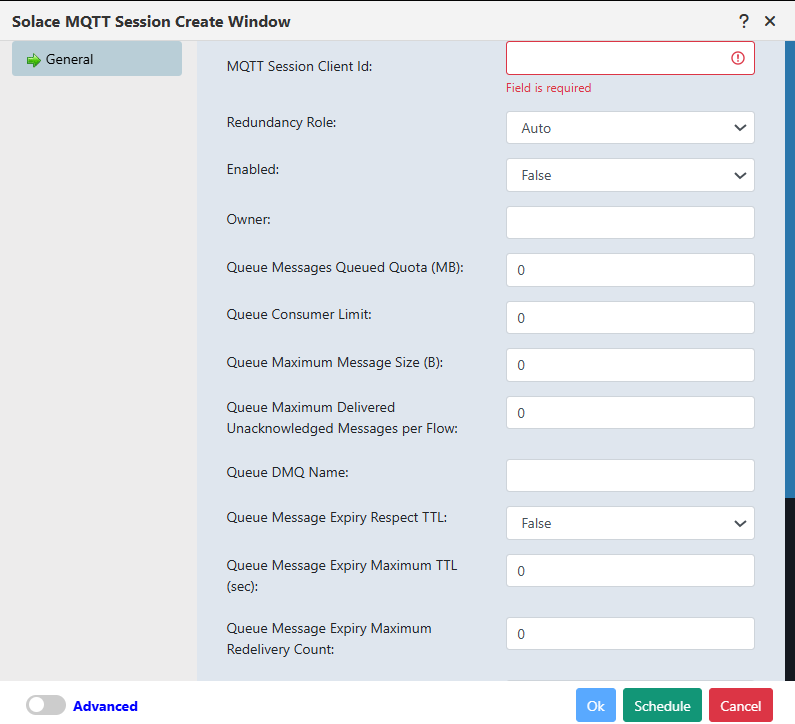Click the Schedule button
This screenshot has height=724, width=795.
pos(662,705)
